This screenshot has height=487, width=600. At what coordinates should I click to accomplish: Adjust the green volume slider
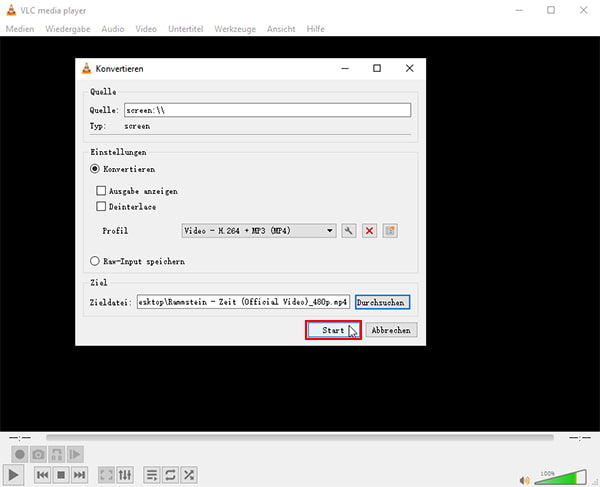point(560,477)
